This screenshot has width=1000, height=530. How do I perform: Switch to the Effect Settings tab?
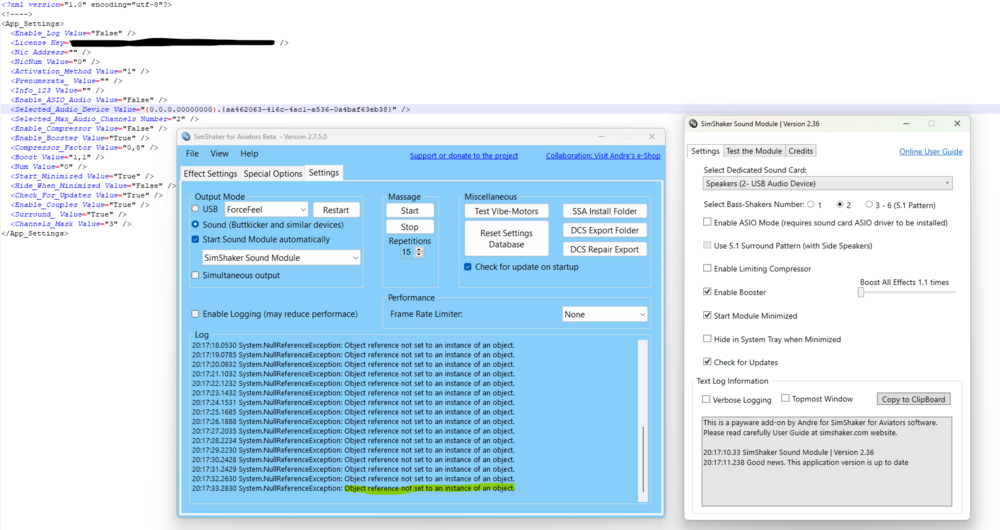[x=210, y=173]
